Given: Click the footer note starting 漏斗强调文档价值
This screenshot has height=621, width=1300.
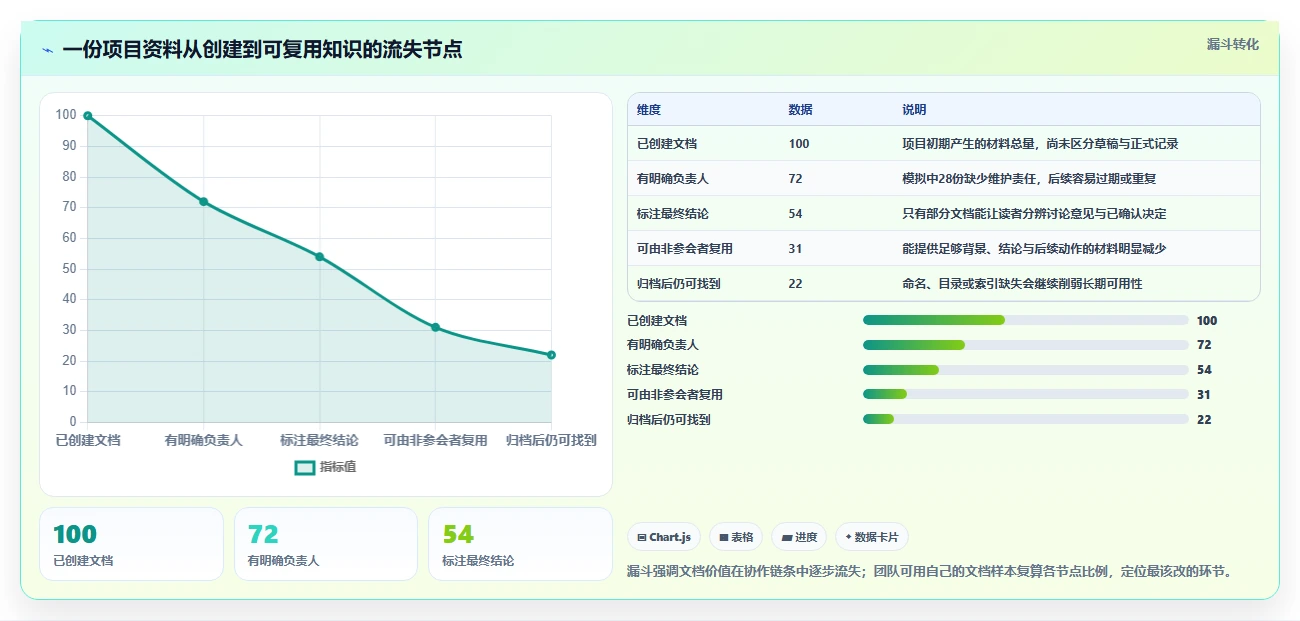Looking at the screenshot, I should point(932,572).
